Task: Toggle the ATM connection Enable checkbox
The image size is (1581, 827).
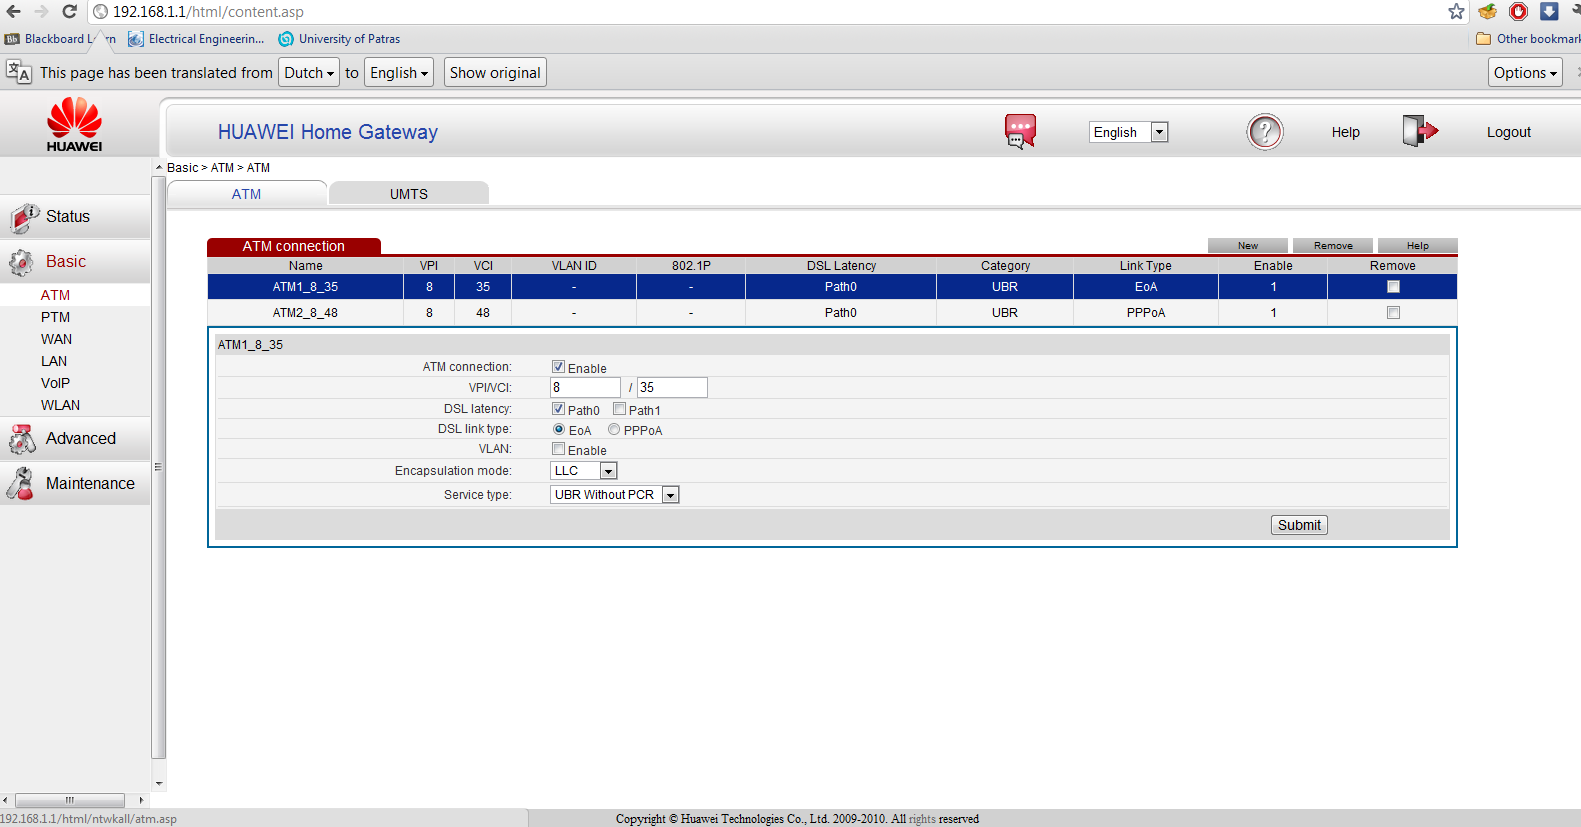Action: pos(558,367)
